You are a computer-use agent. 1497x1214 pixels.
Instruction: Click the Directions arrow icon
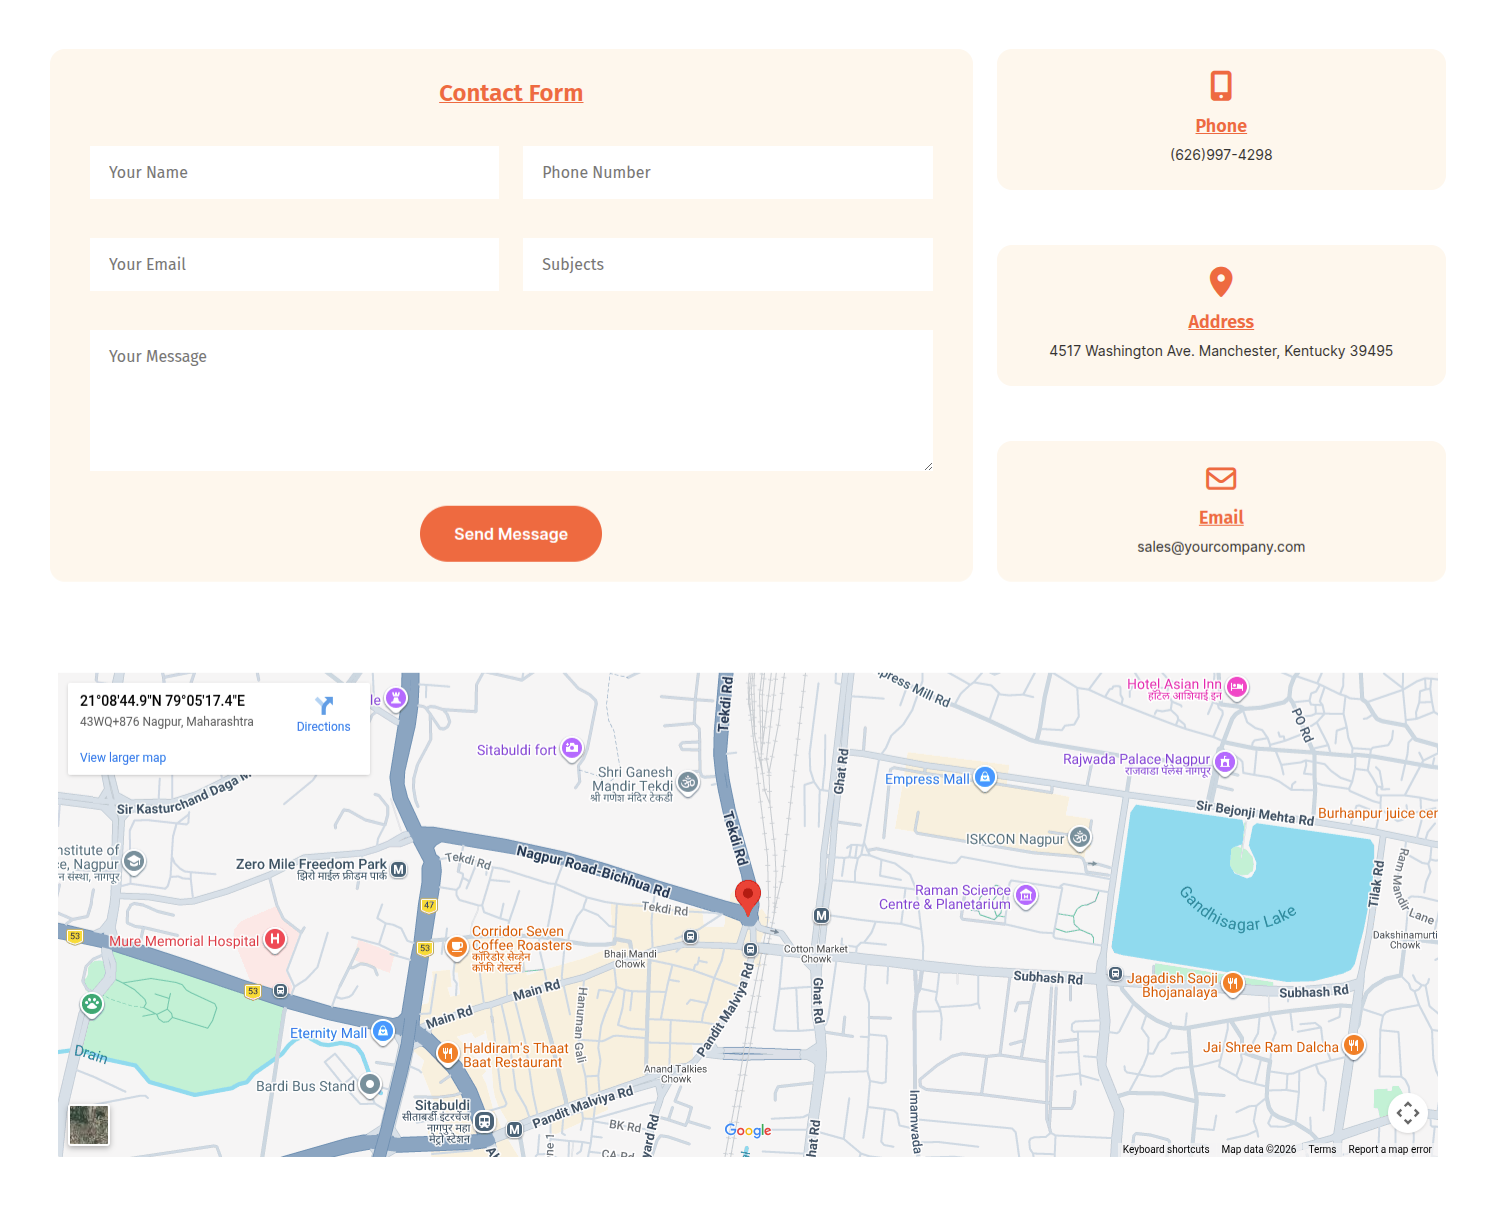324,706
